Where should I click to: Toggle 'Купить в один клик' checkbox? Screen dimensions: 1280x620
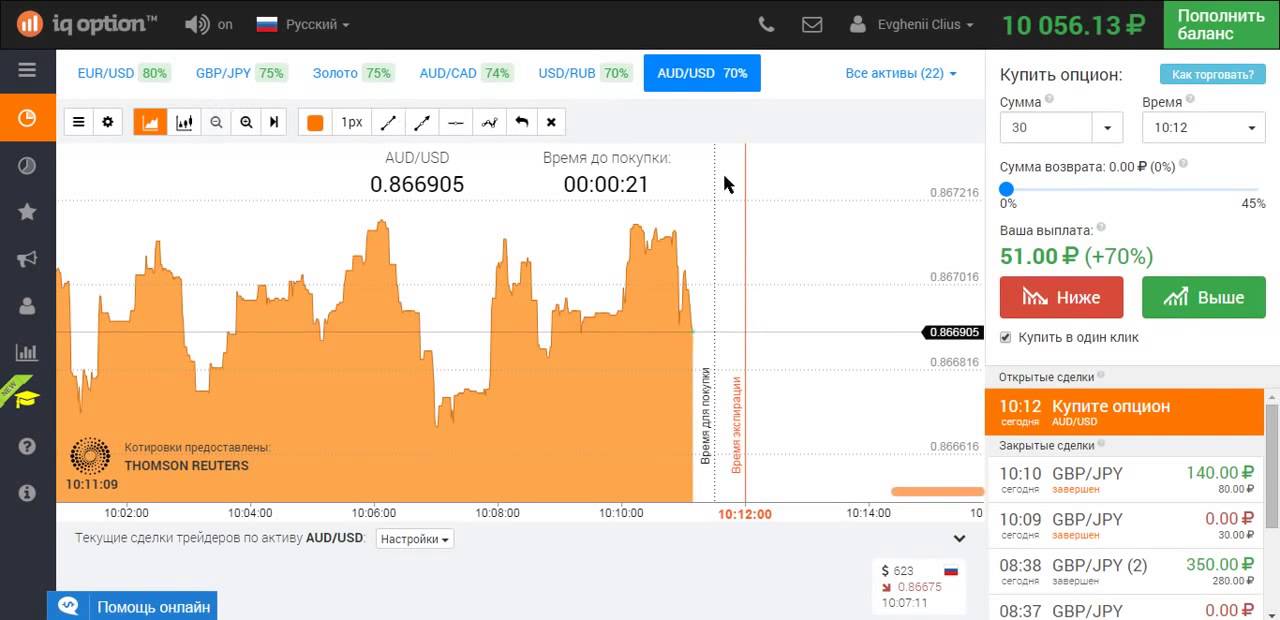tap(1006, 337)
